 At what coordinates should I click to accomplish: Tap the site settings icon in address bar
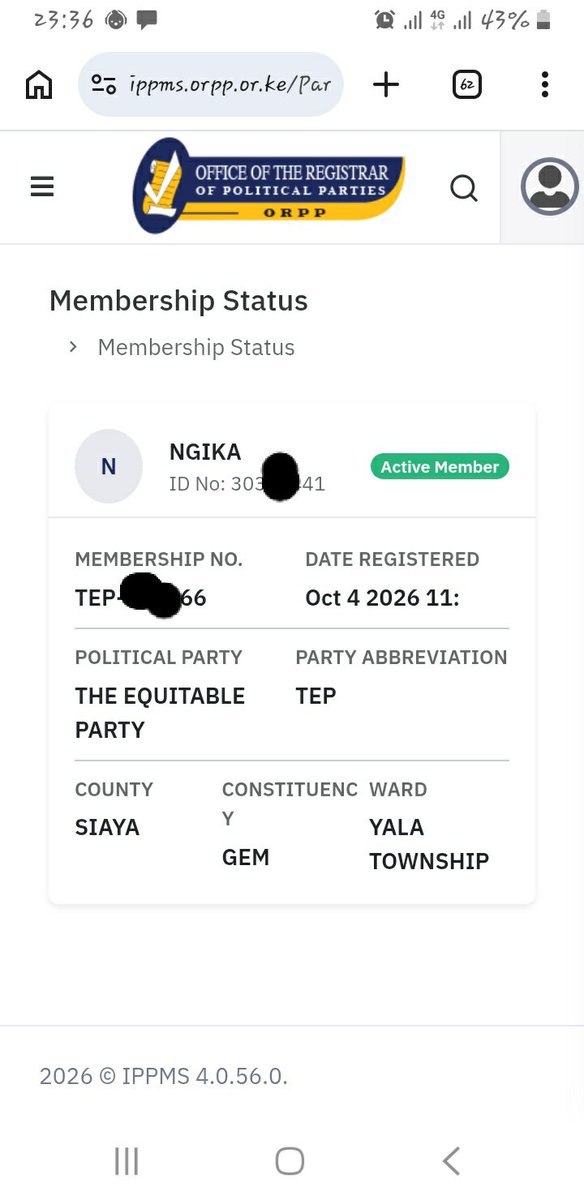coord(103,85)
